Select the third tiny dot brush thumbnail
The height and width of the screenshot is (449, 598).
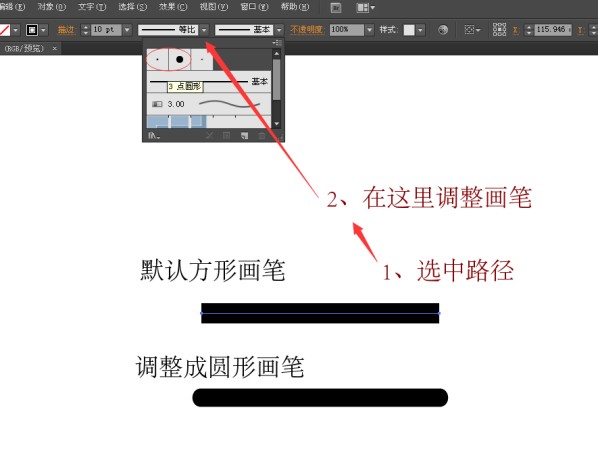coord(202,60)
